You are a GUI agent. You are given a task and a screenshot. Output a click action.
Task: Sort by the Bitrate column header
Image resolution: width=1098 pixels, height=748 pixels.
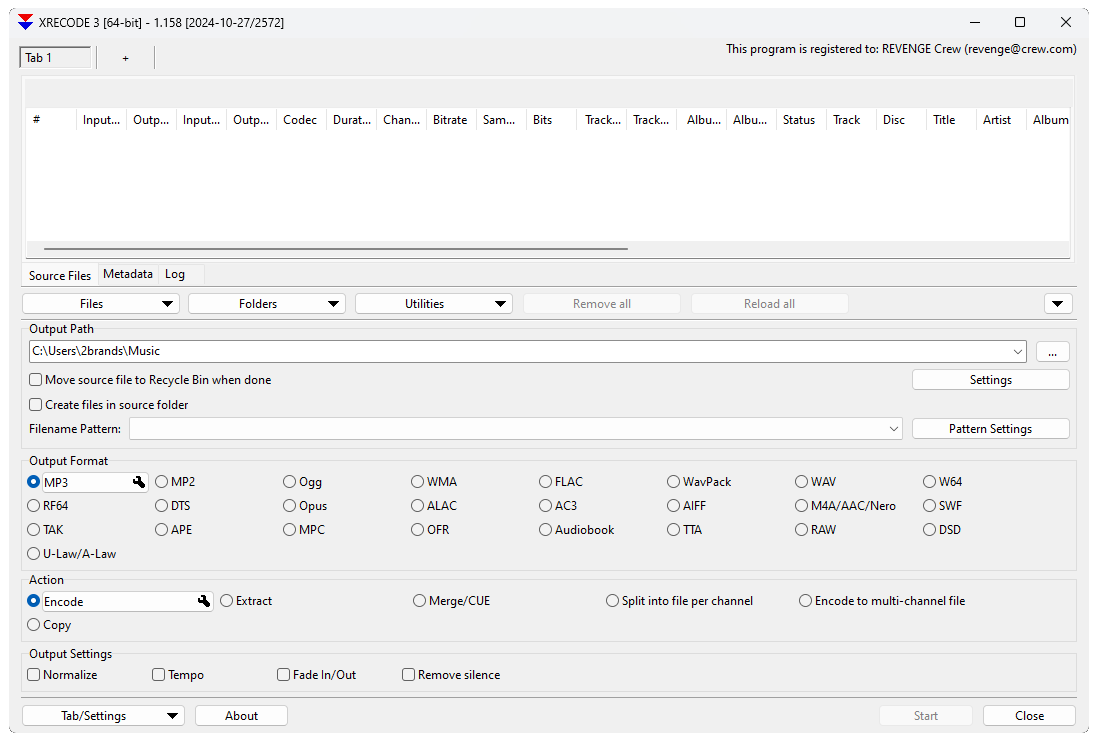tap(451, 120)
